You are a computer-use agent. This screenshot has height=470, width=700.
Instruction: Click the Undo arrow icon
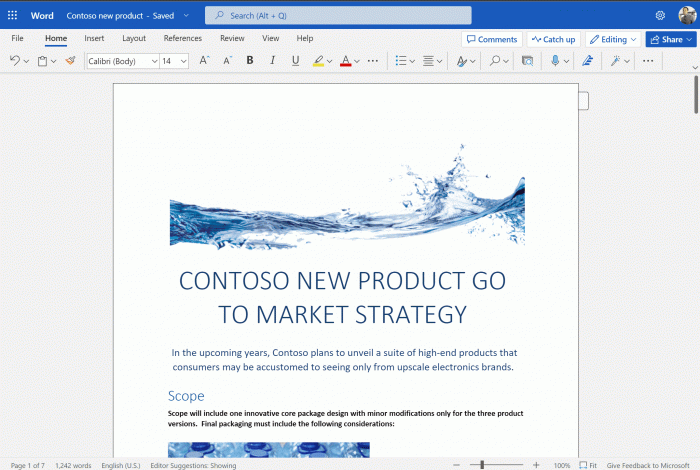point(15,61)
